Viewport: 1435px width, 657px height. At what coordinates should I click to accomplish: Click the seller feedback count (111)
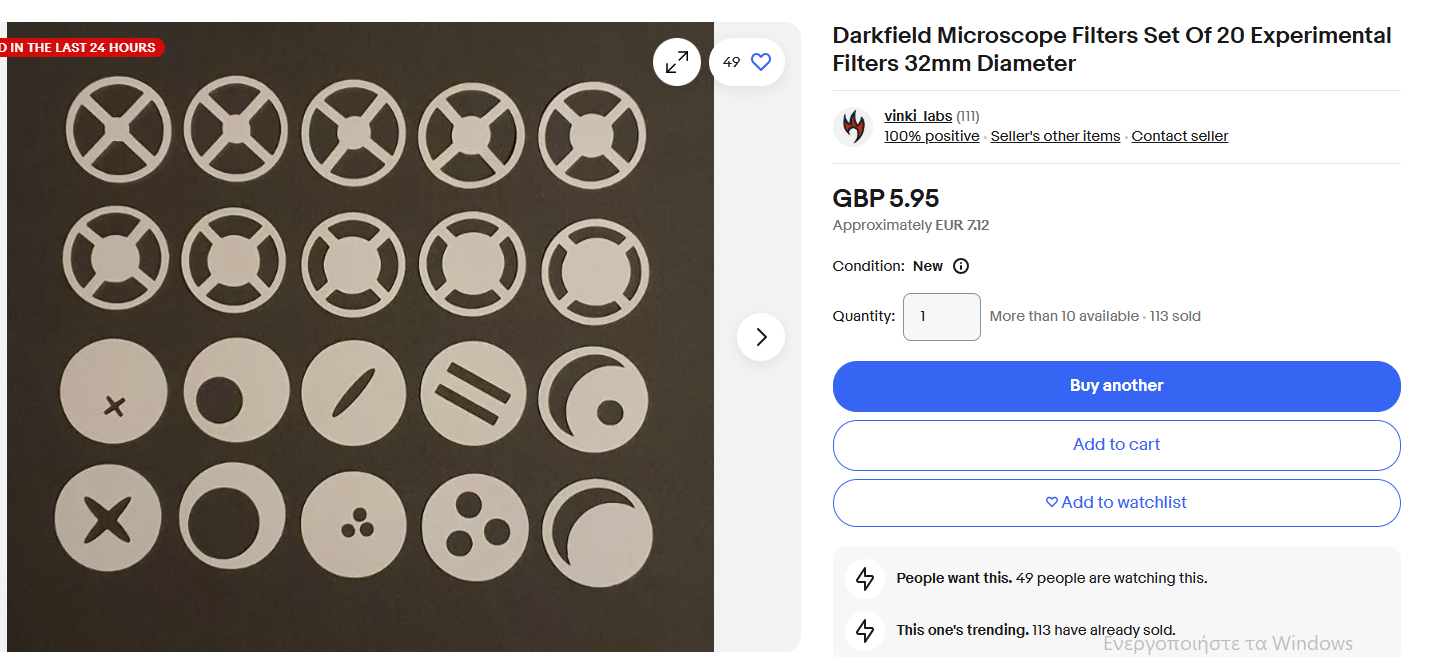967,116
